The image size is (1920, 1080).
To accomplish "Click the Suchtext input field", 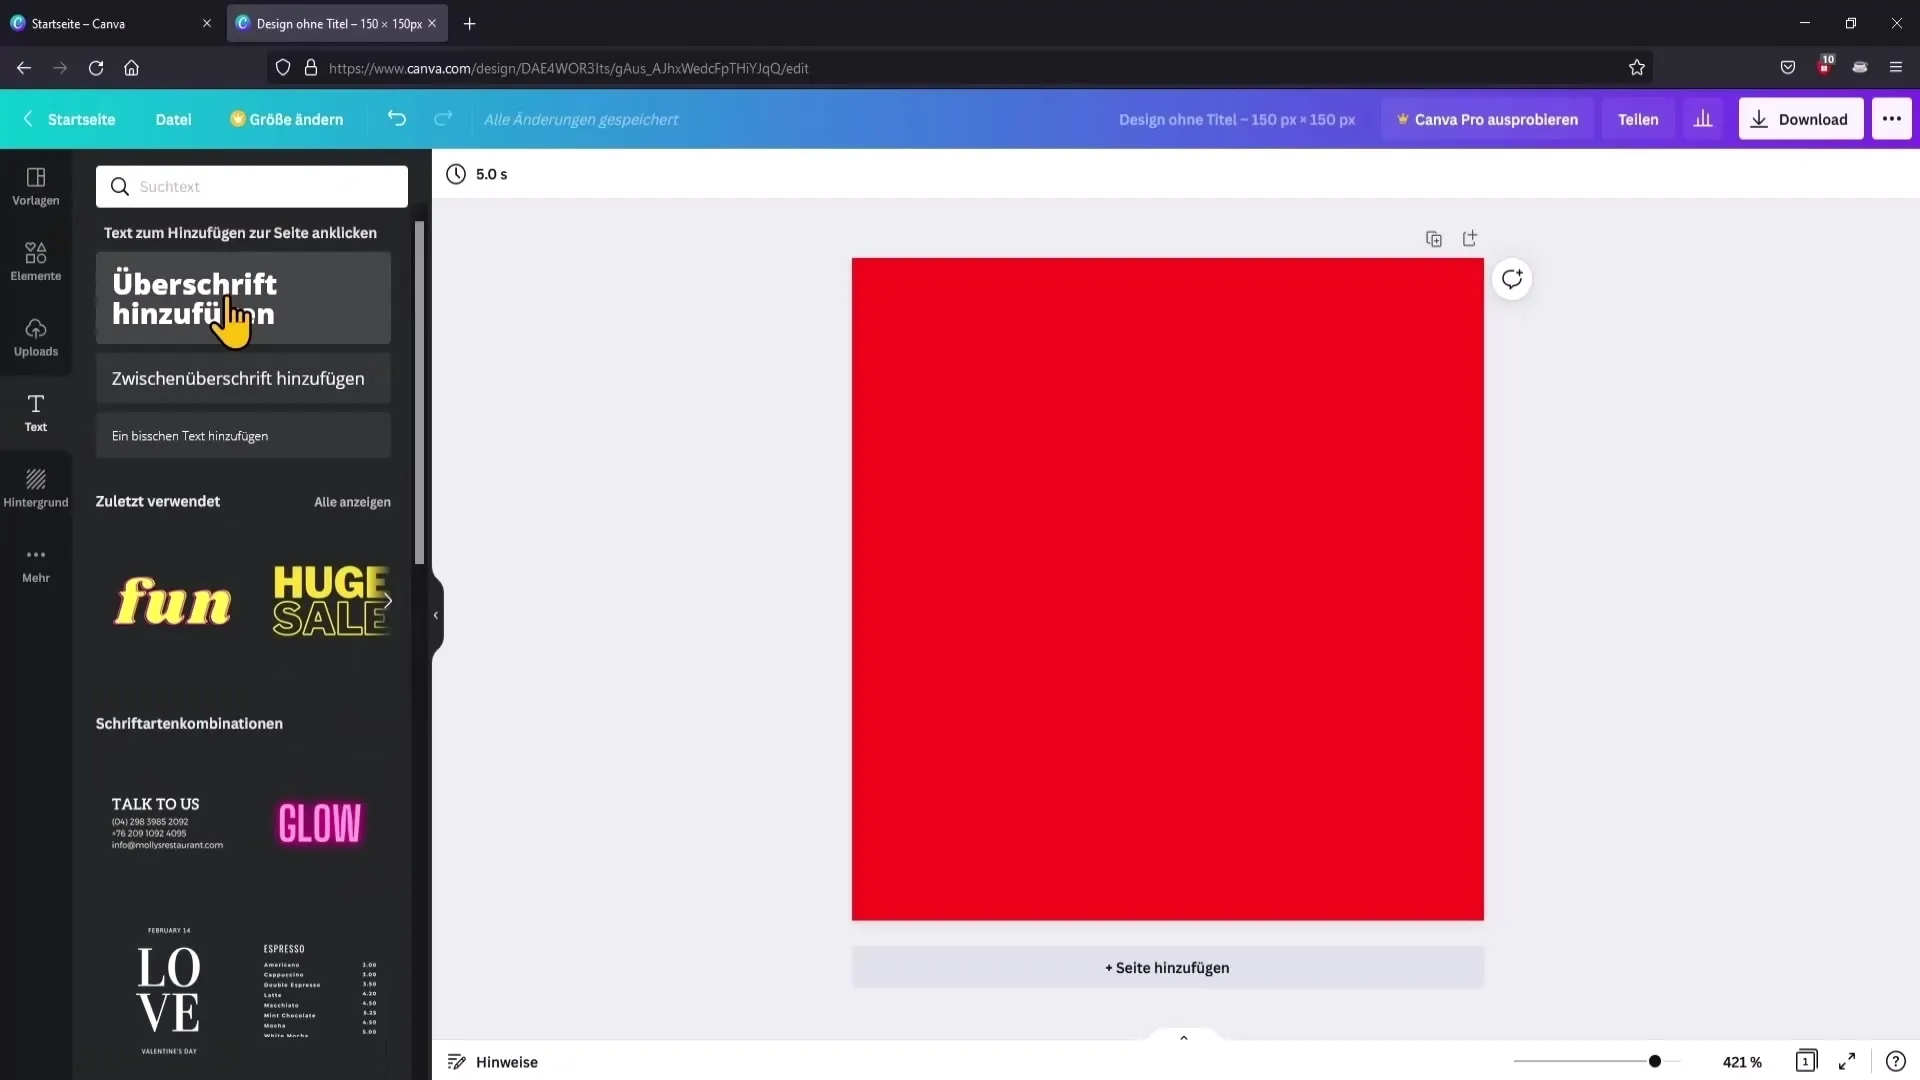I will pos(252,186).
